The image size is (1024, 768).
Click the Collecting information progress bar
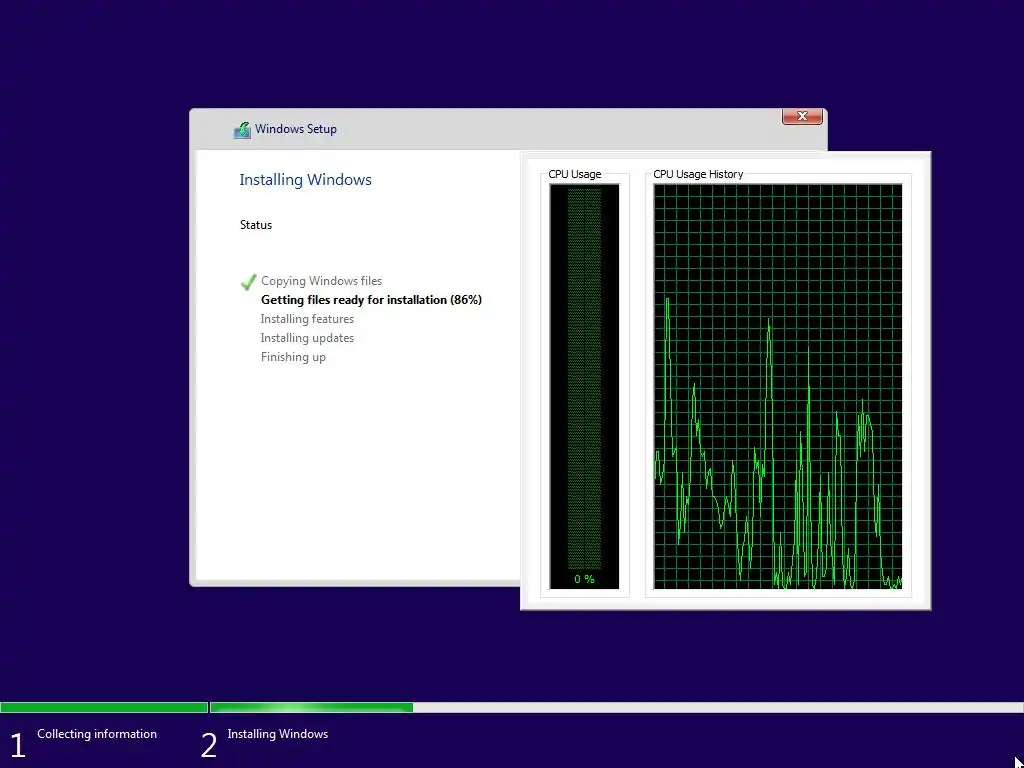pos(104,707)
